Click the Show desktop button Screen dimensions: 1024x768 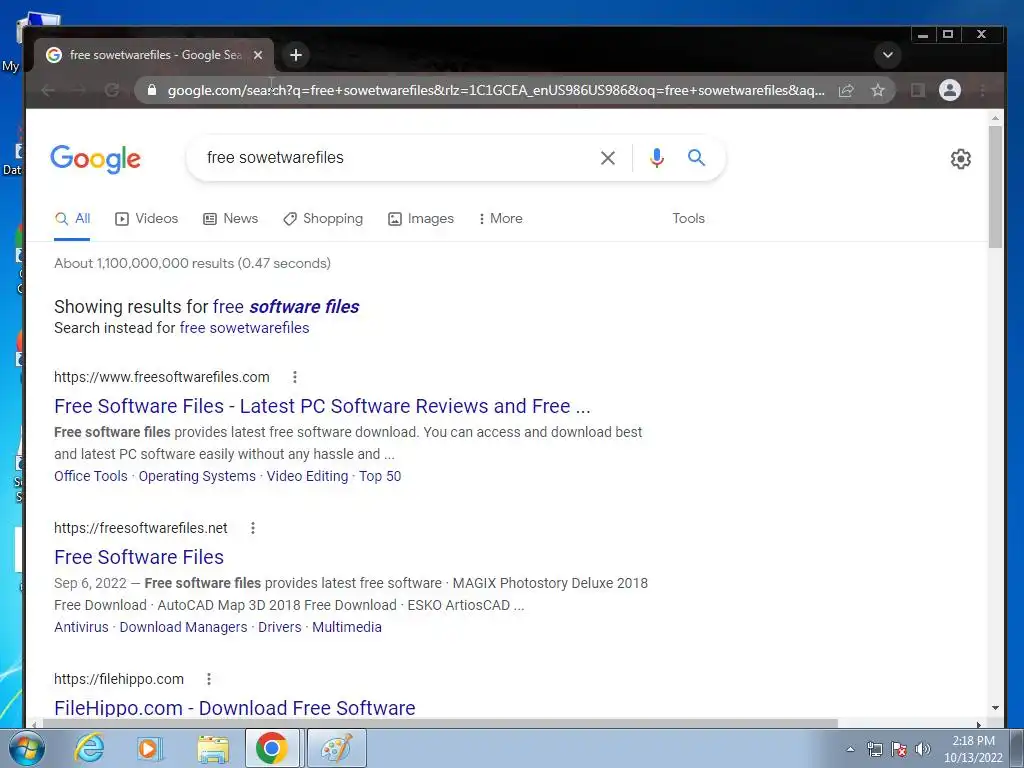click(1017, 748)
